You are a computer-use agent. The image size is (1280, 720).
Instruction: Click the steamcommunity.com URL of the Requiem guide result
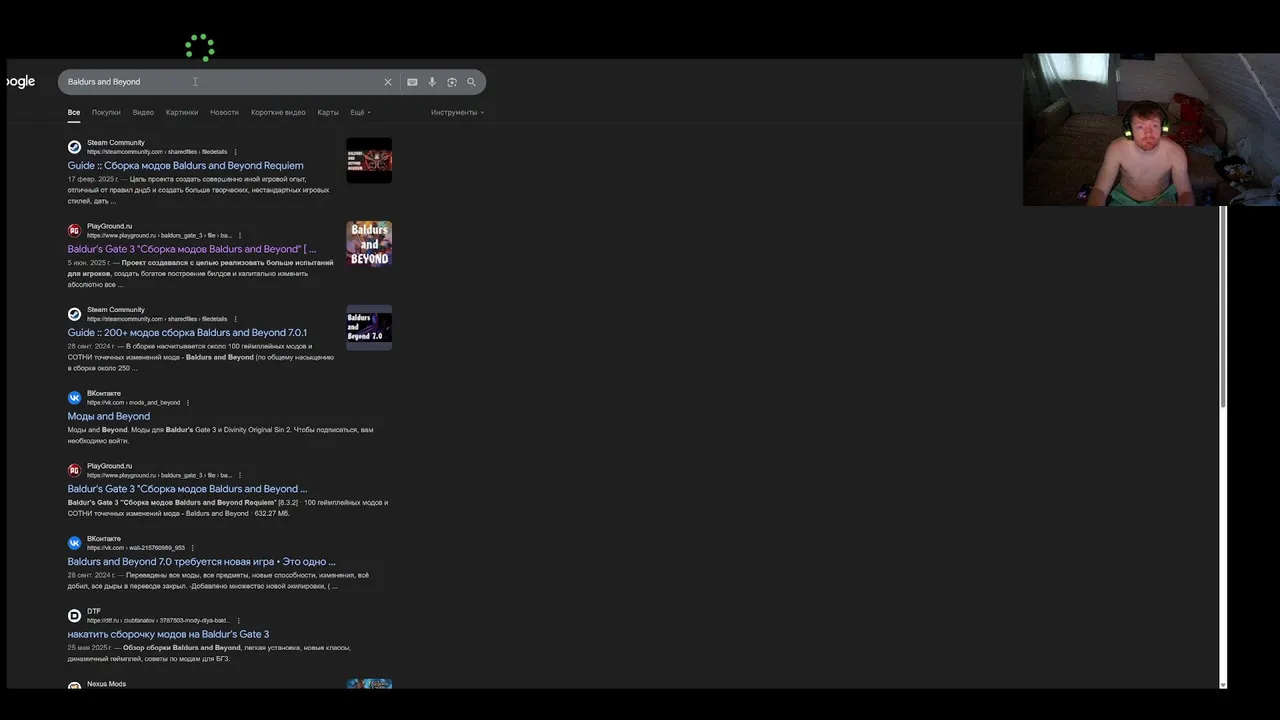[x=157, y=152]
